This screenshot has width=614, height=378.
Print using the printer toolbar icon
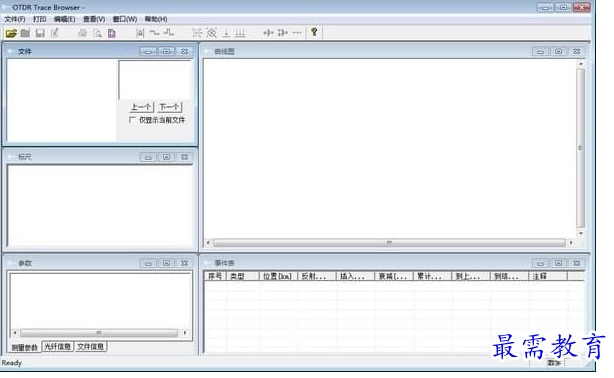coord(82,33)
